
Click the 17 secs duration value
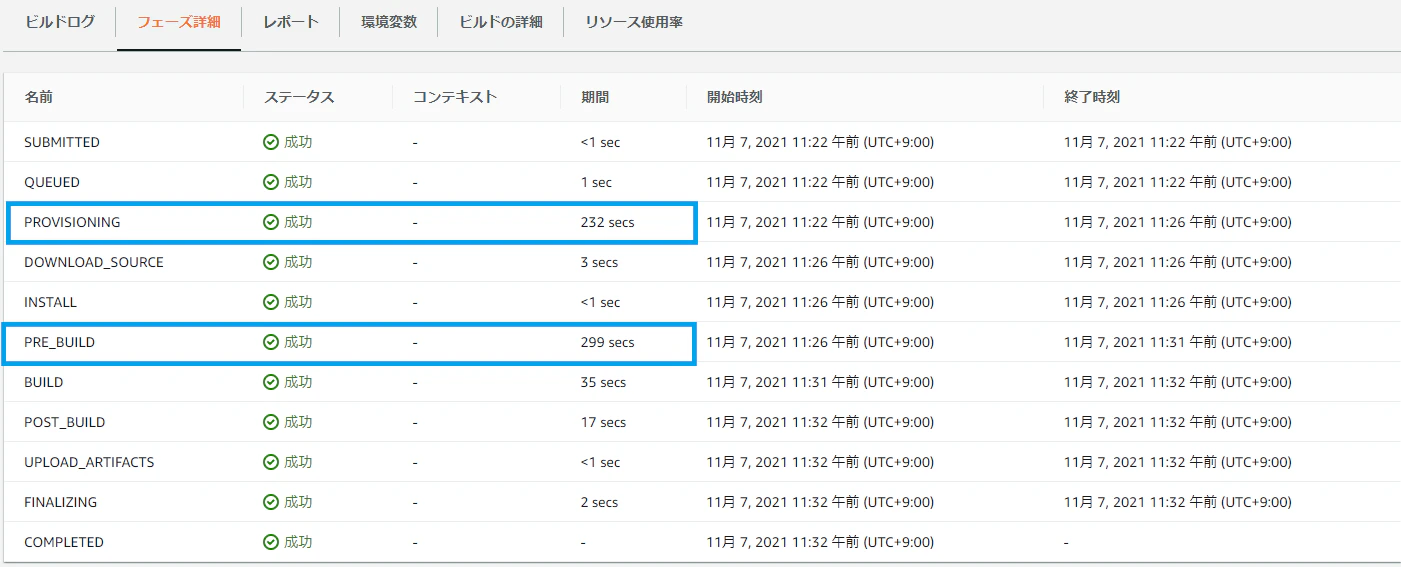603,422
